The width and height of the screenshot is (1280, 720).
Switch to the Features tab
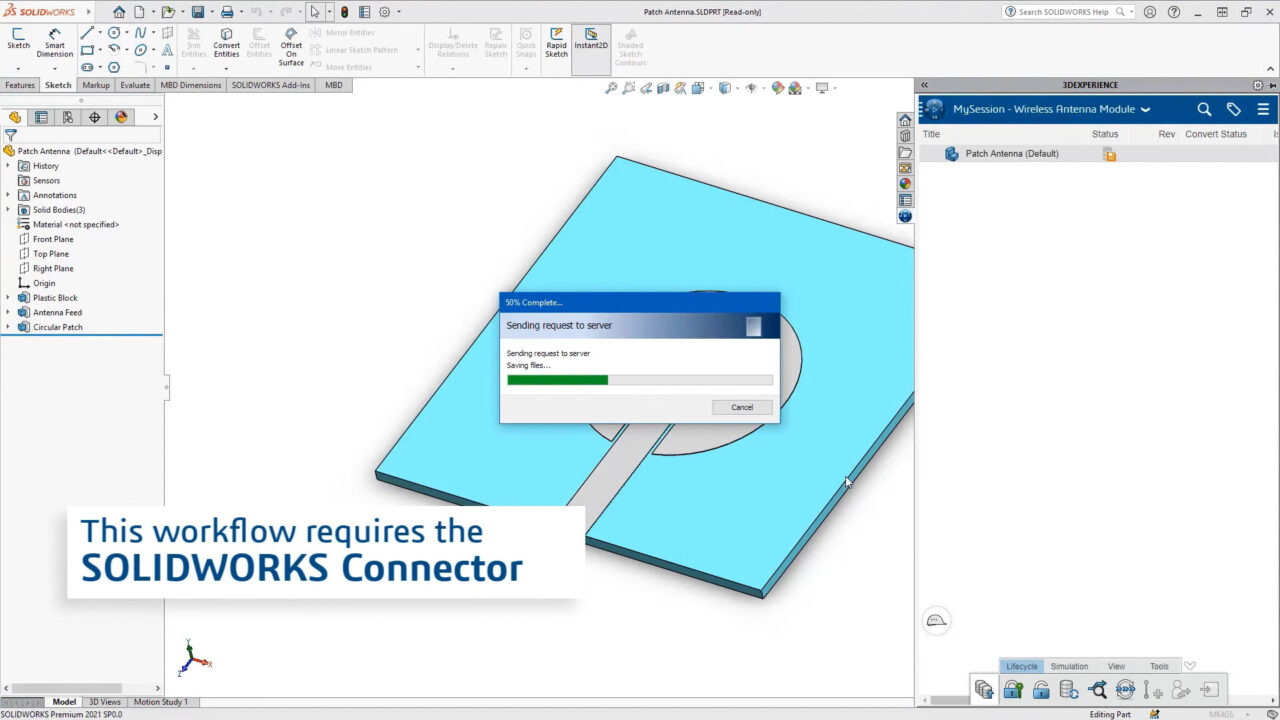pos(20,85)
